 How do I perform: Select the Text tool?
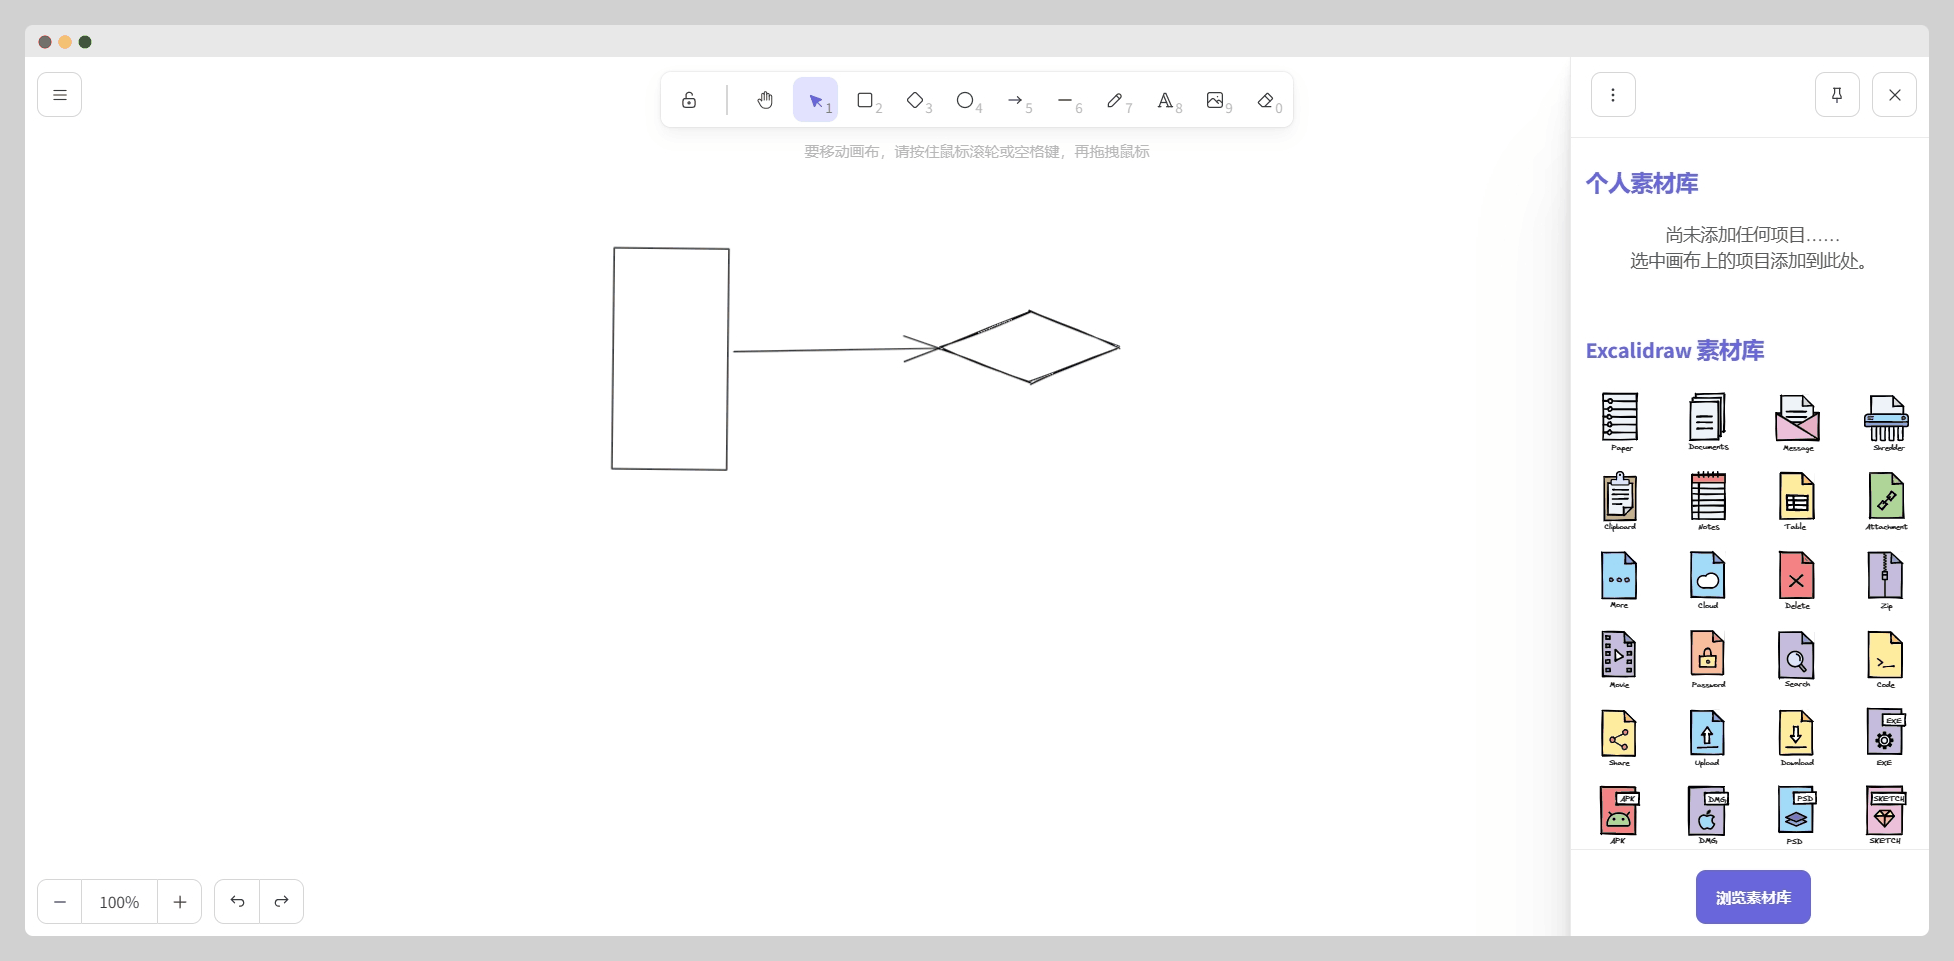(1165, 100)
